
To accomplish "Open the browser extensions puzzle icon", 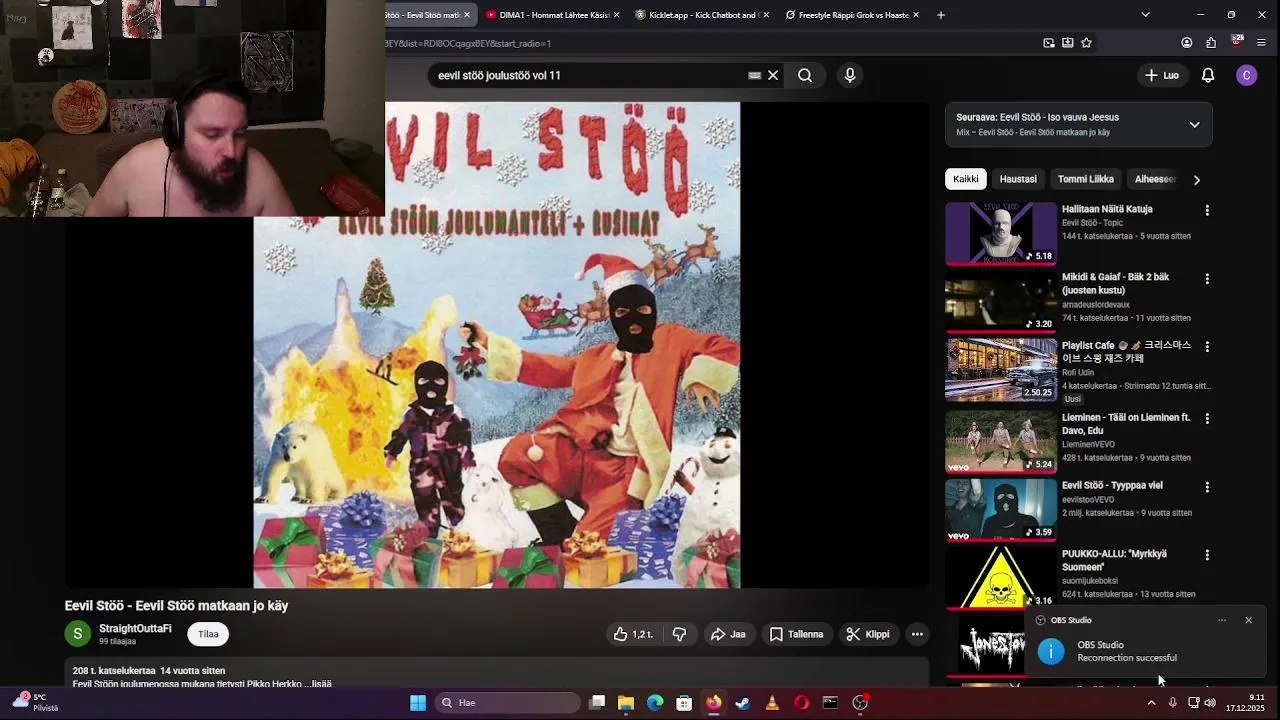I will [x=1211, y=43].
